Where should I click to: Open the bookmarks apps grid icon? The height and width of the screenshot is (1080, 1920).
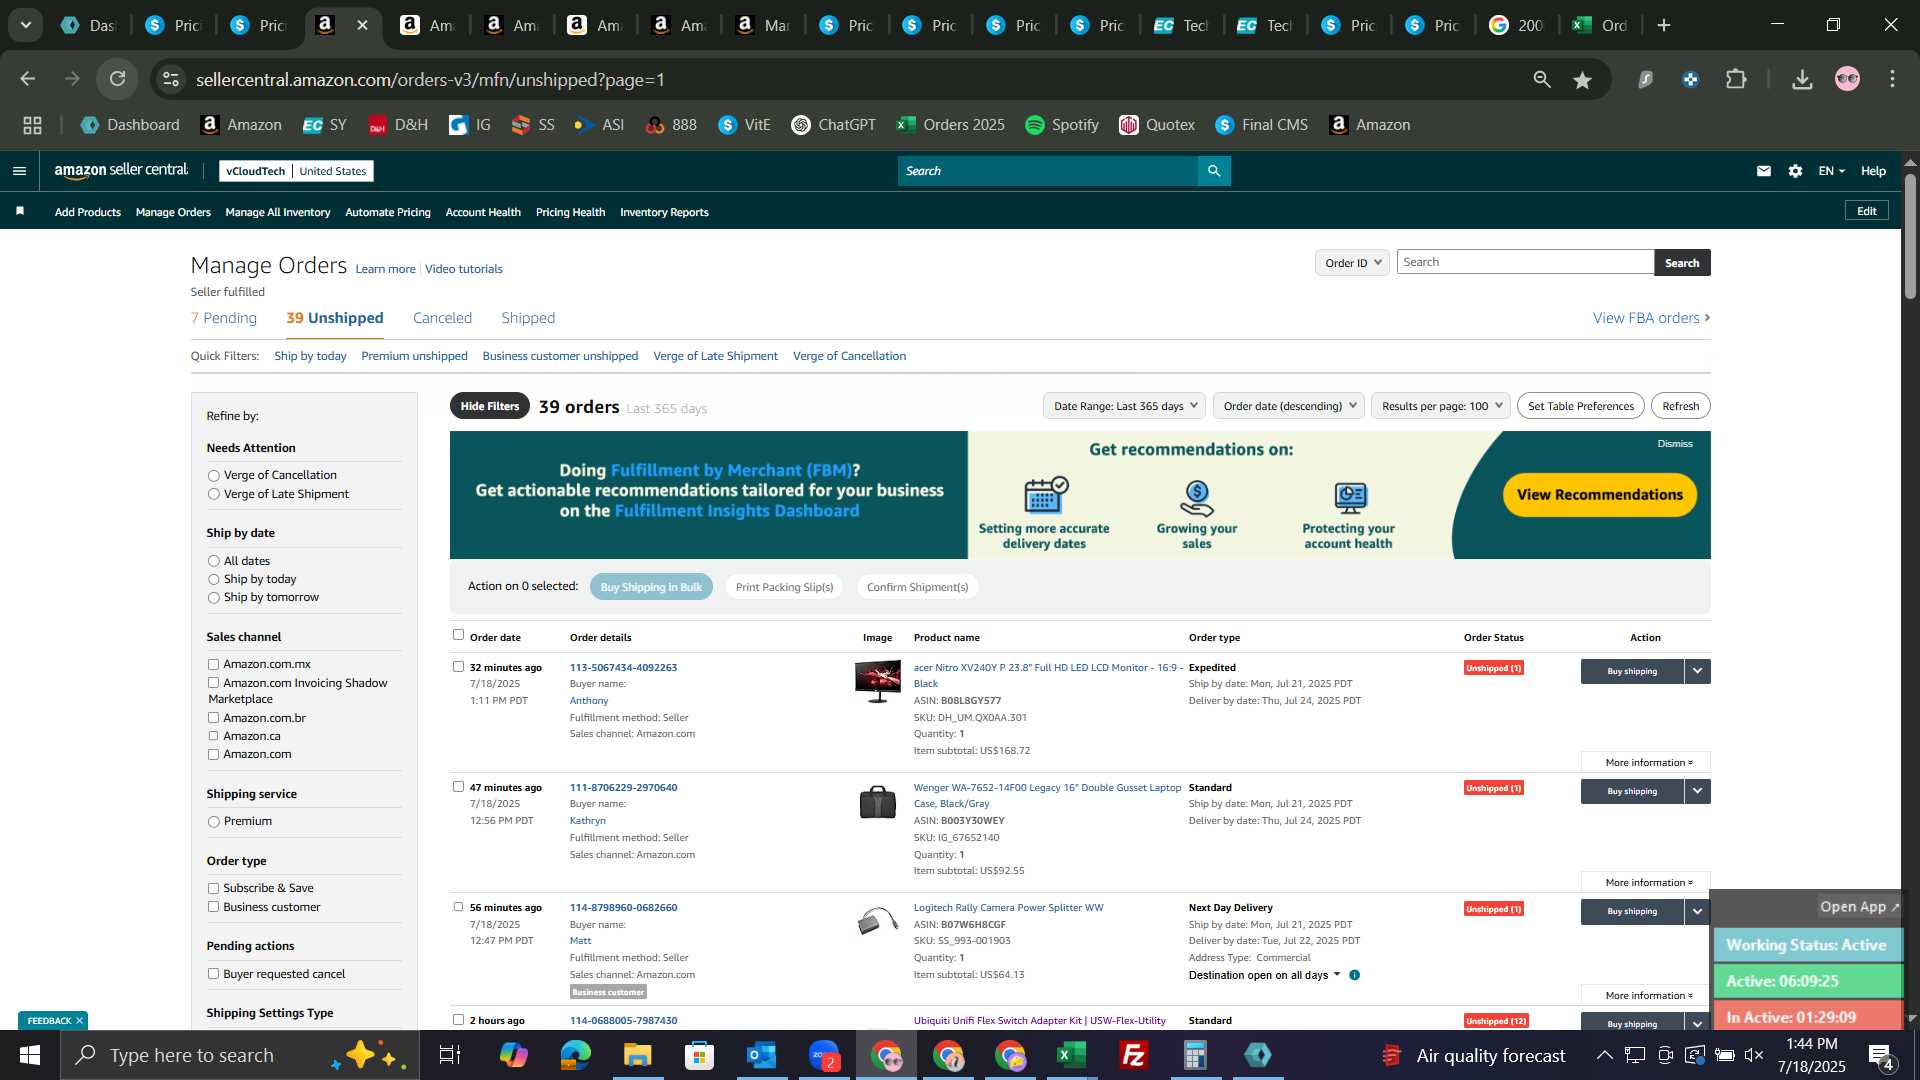pos(32,125)
